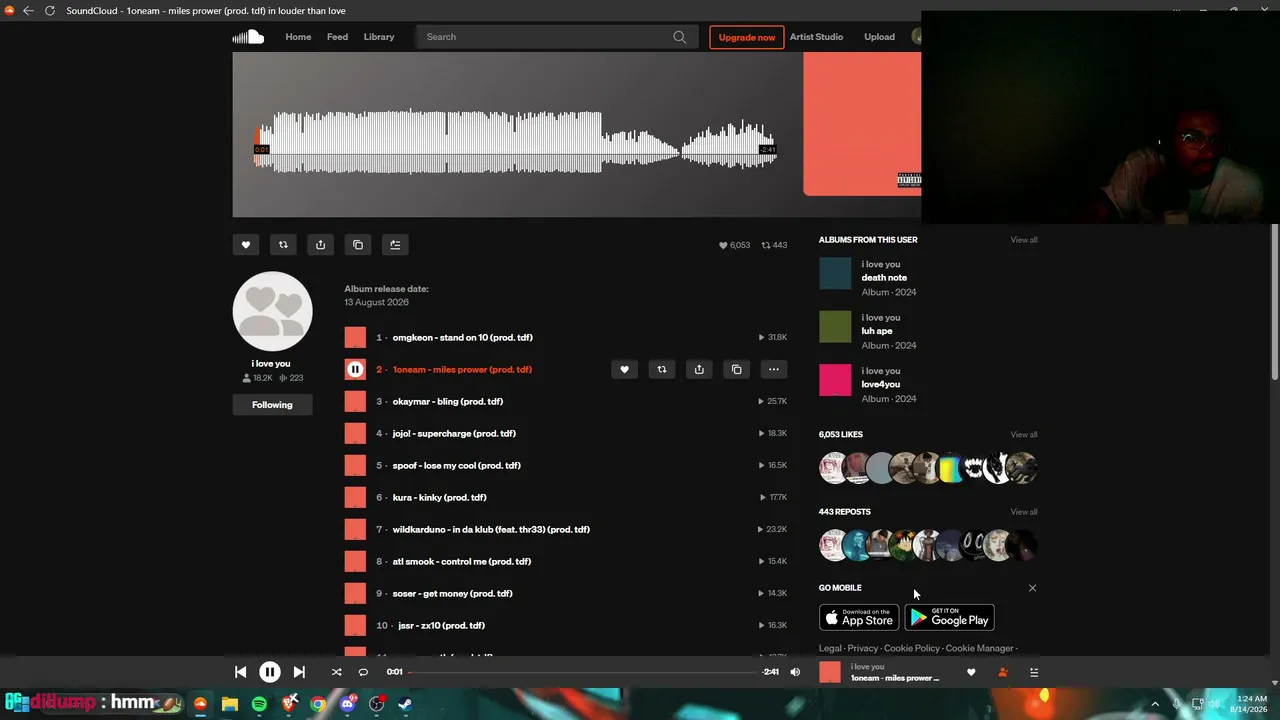Image resolution: width=1280 pixels, height=720 pixels.
Task: Go back using the browser back arrow
Action: tap(28, 11)
